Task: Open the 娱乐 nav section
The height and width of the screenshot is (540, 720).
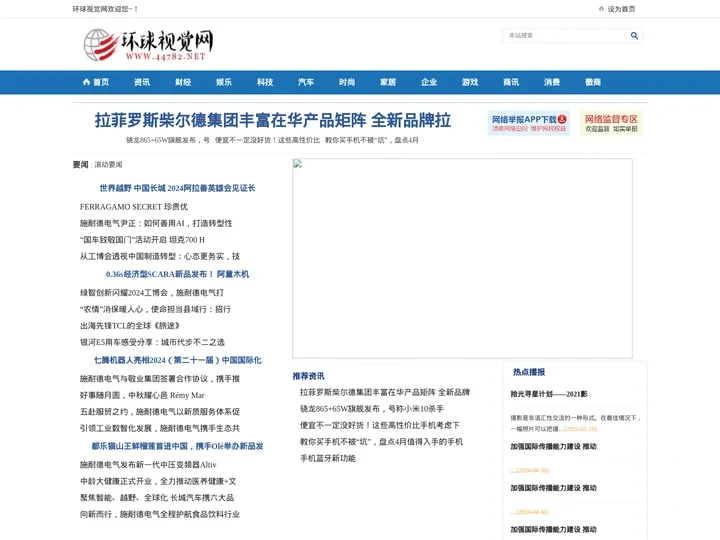Action: click(x=224, y=82)
